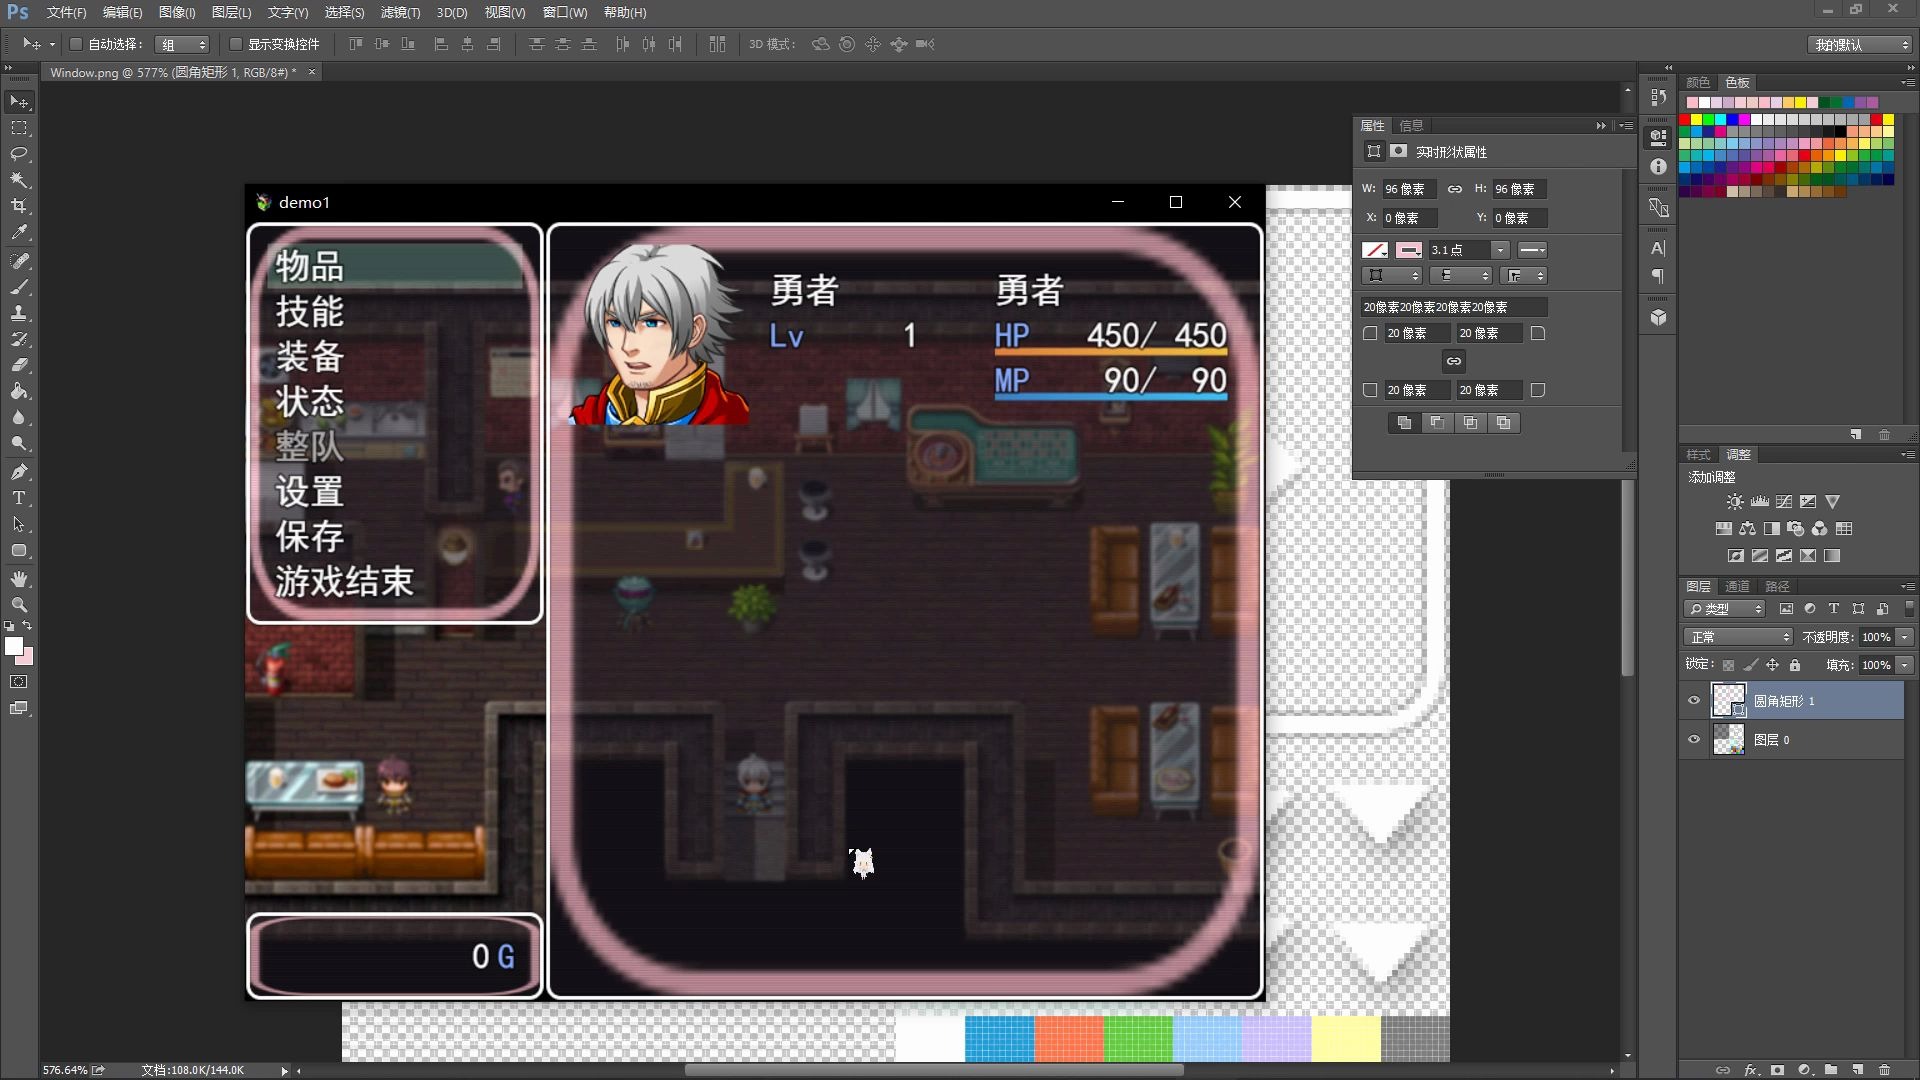Click the width W 96 像素 field
Screen dimensions: 1920x1080
1408,189
